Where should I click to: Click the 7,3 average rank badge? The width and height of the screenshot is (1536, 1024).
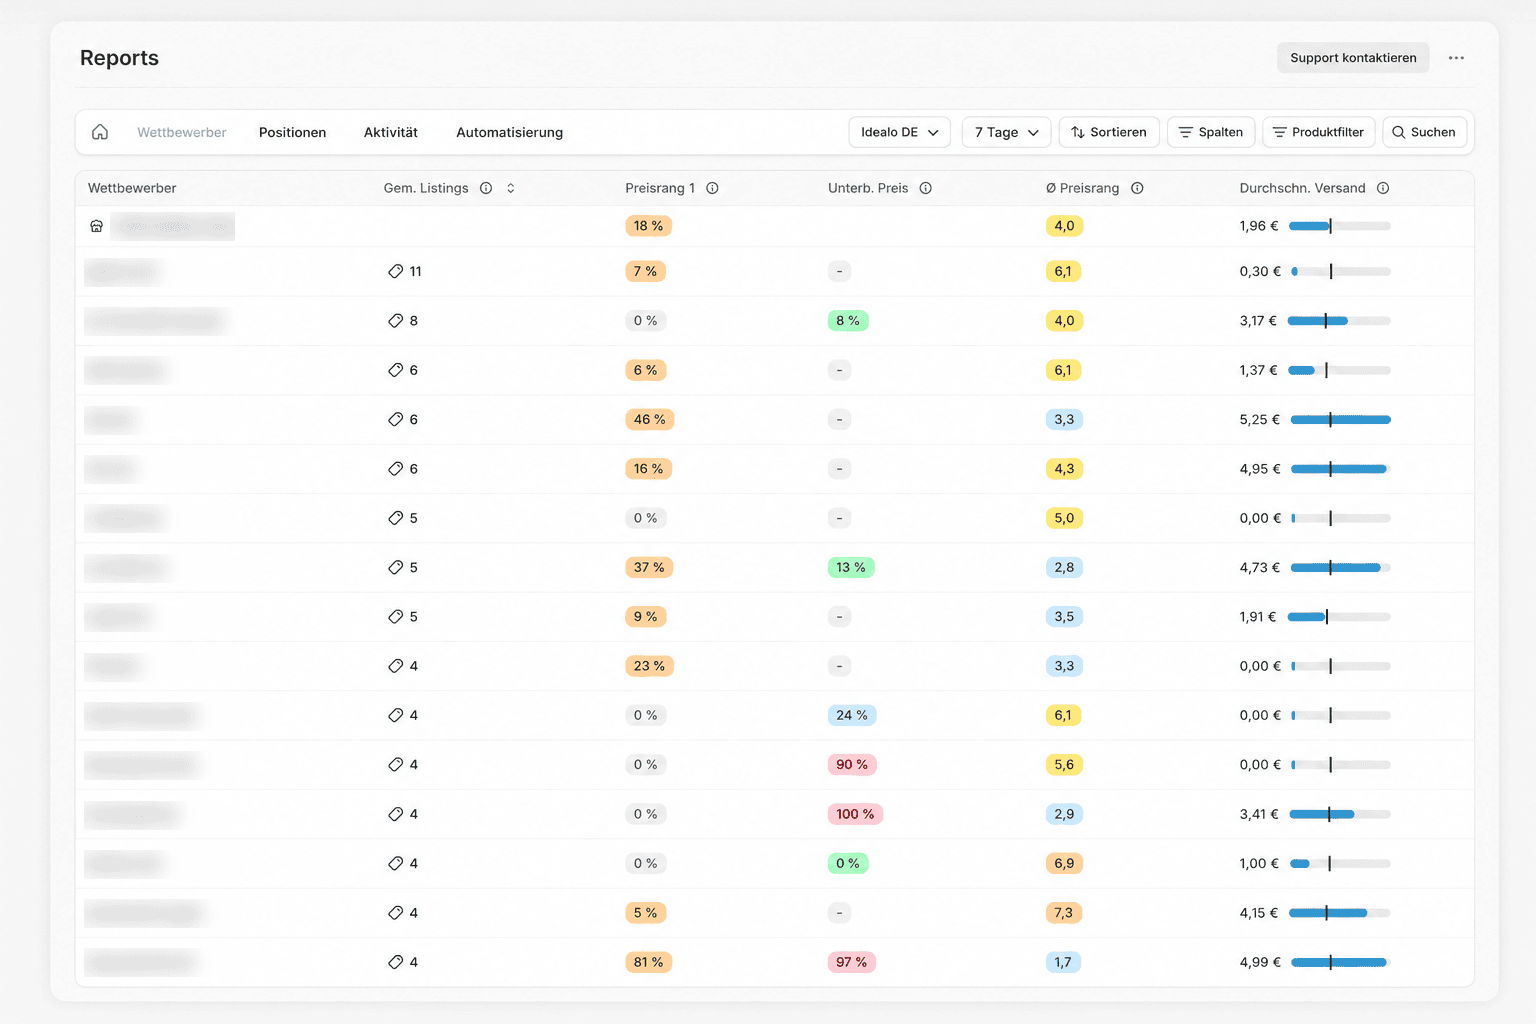[x=1063, y=913]
